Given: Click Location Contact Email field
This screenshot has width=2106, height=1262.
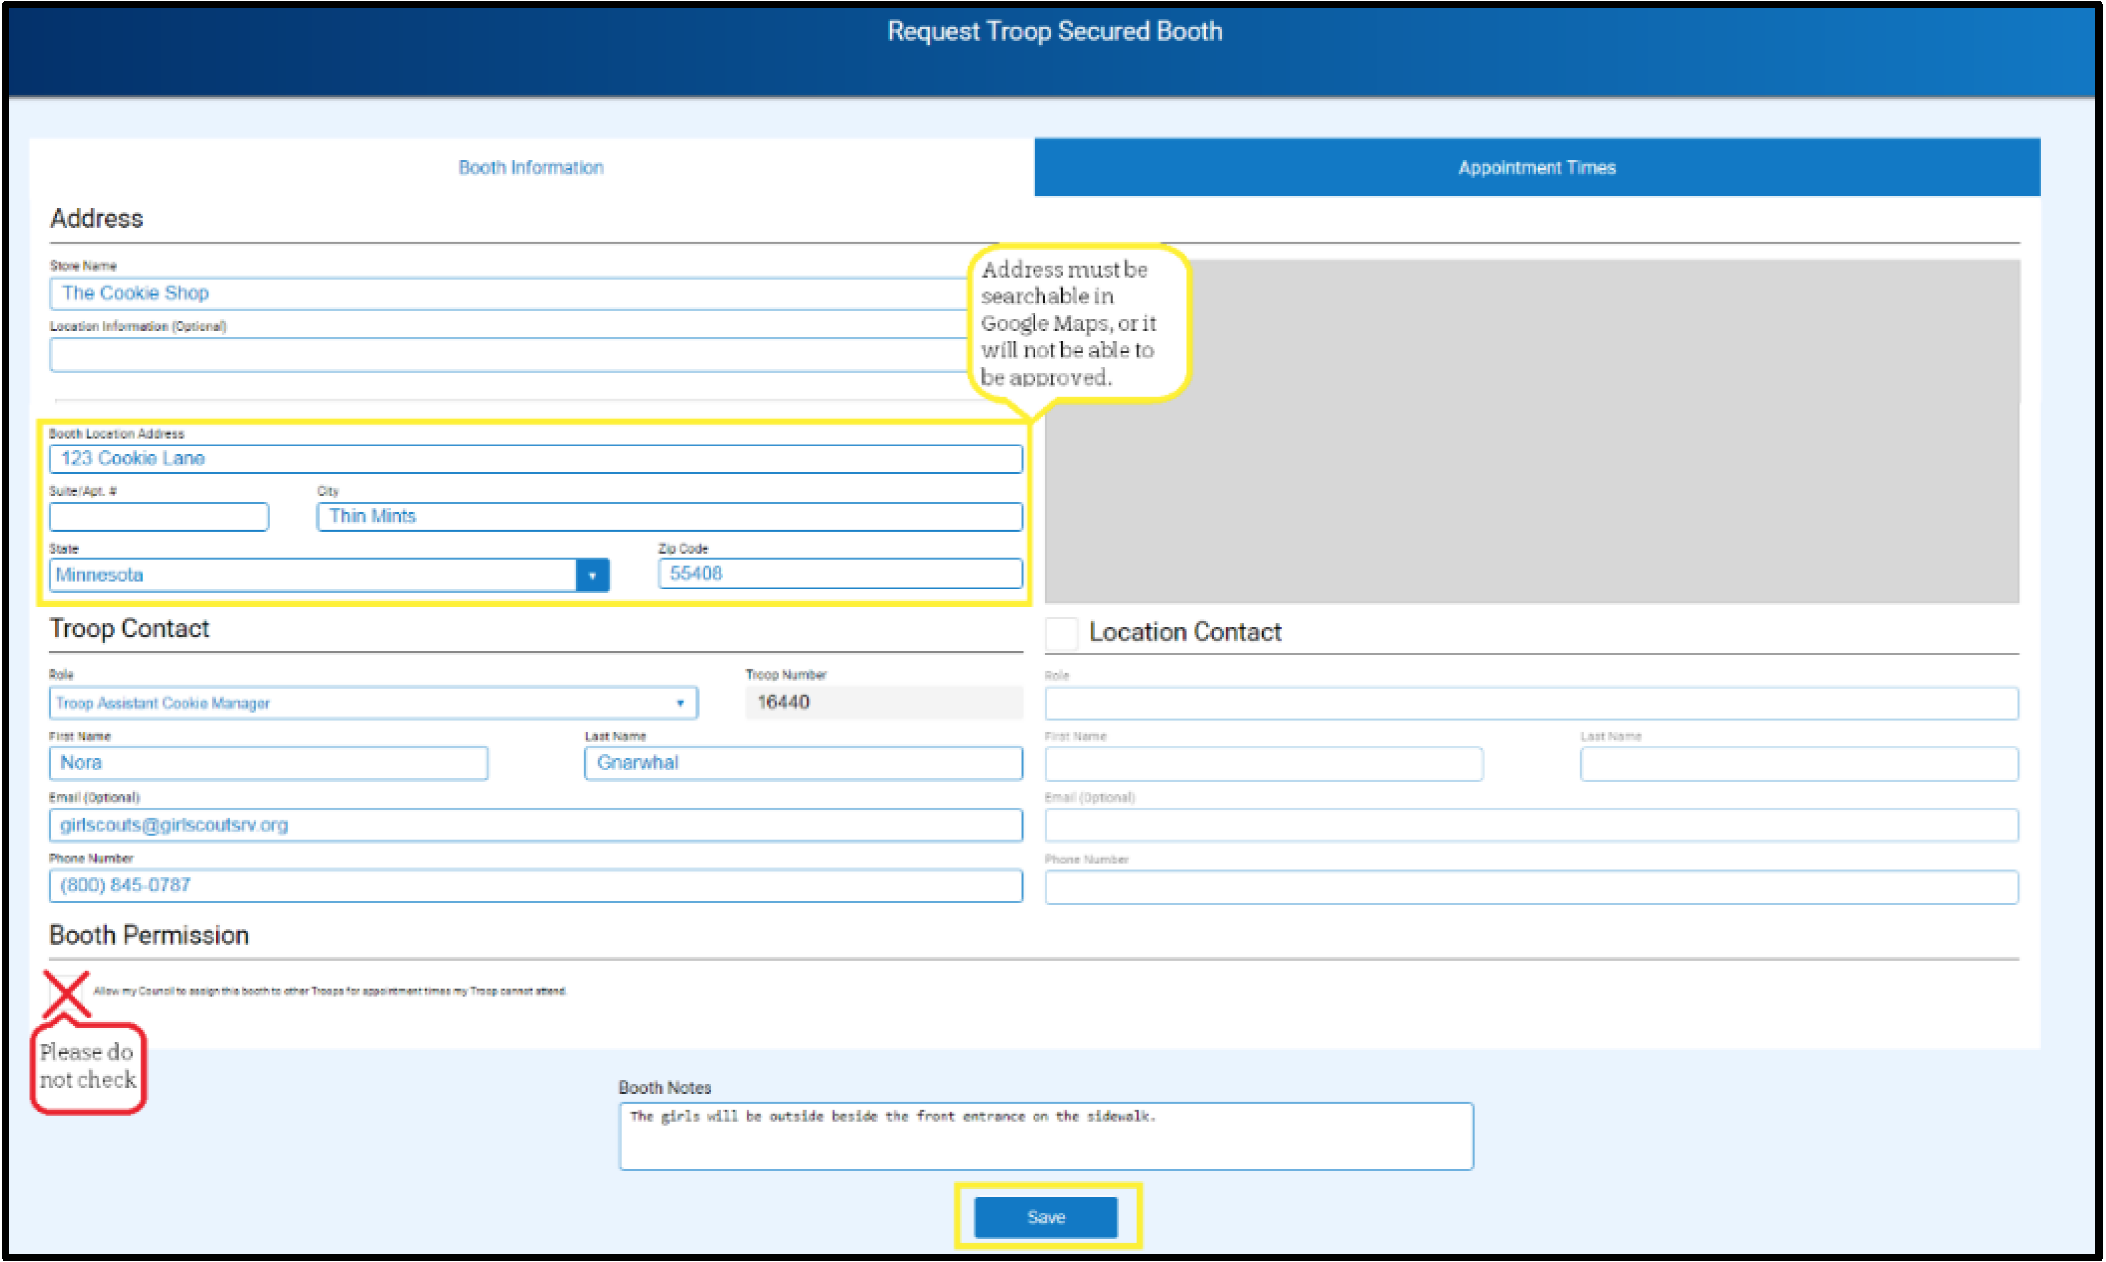Looking at the screenshot, I should 1531,825.
